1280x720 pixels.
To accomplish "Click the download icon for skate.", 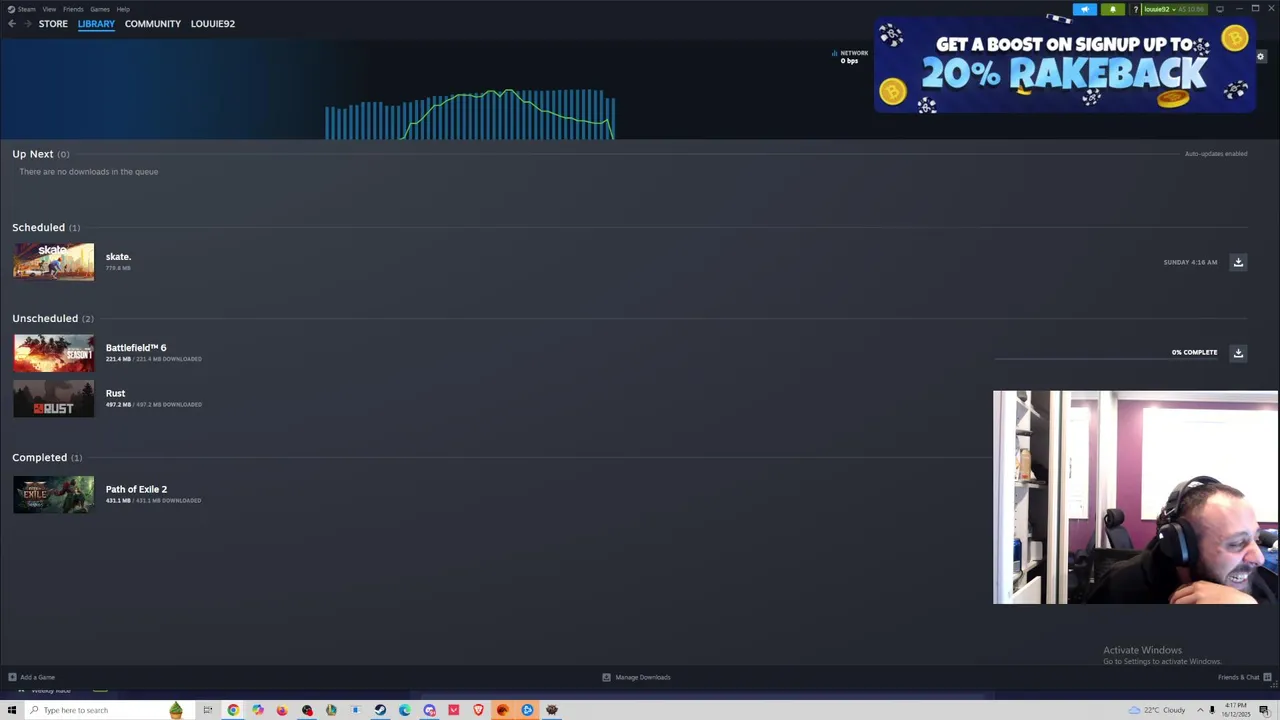I will click(1238, 262).
